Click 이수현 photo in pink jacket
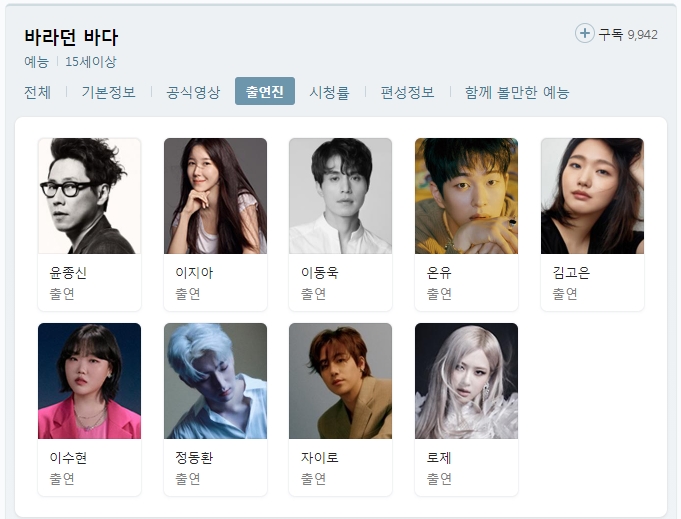Viewport: 681px width, 519px height. click(89, 381)
